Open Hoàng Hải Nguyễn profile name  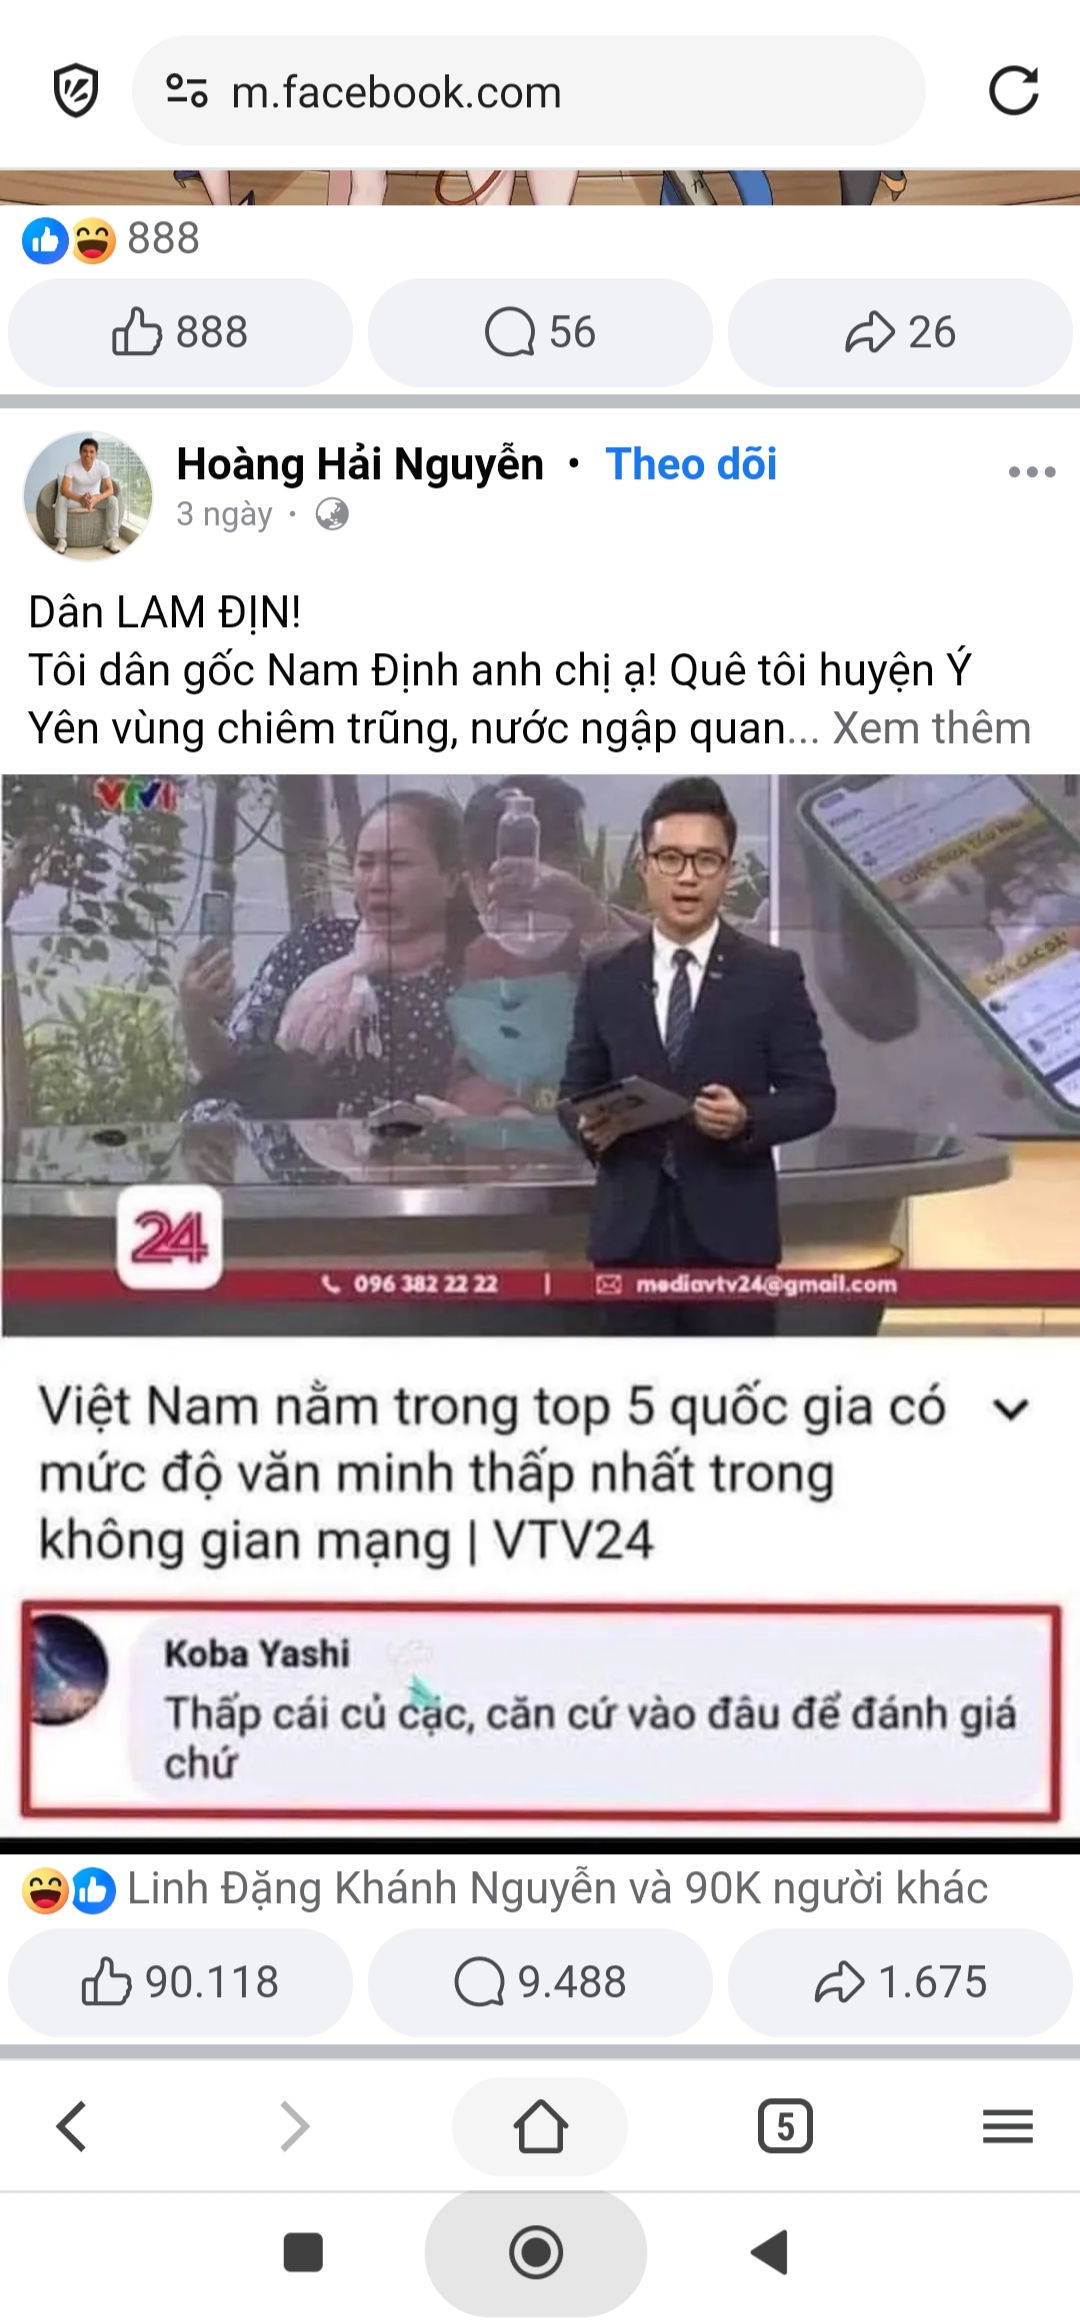pos(360,464)
